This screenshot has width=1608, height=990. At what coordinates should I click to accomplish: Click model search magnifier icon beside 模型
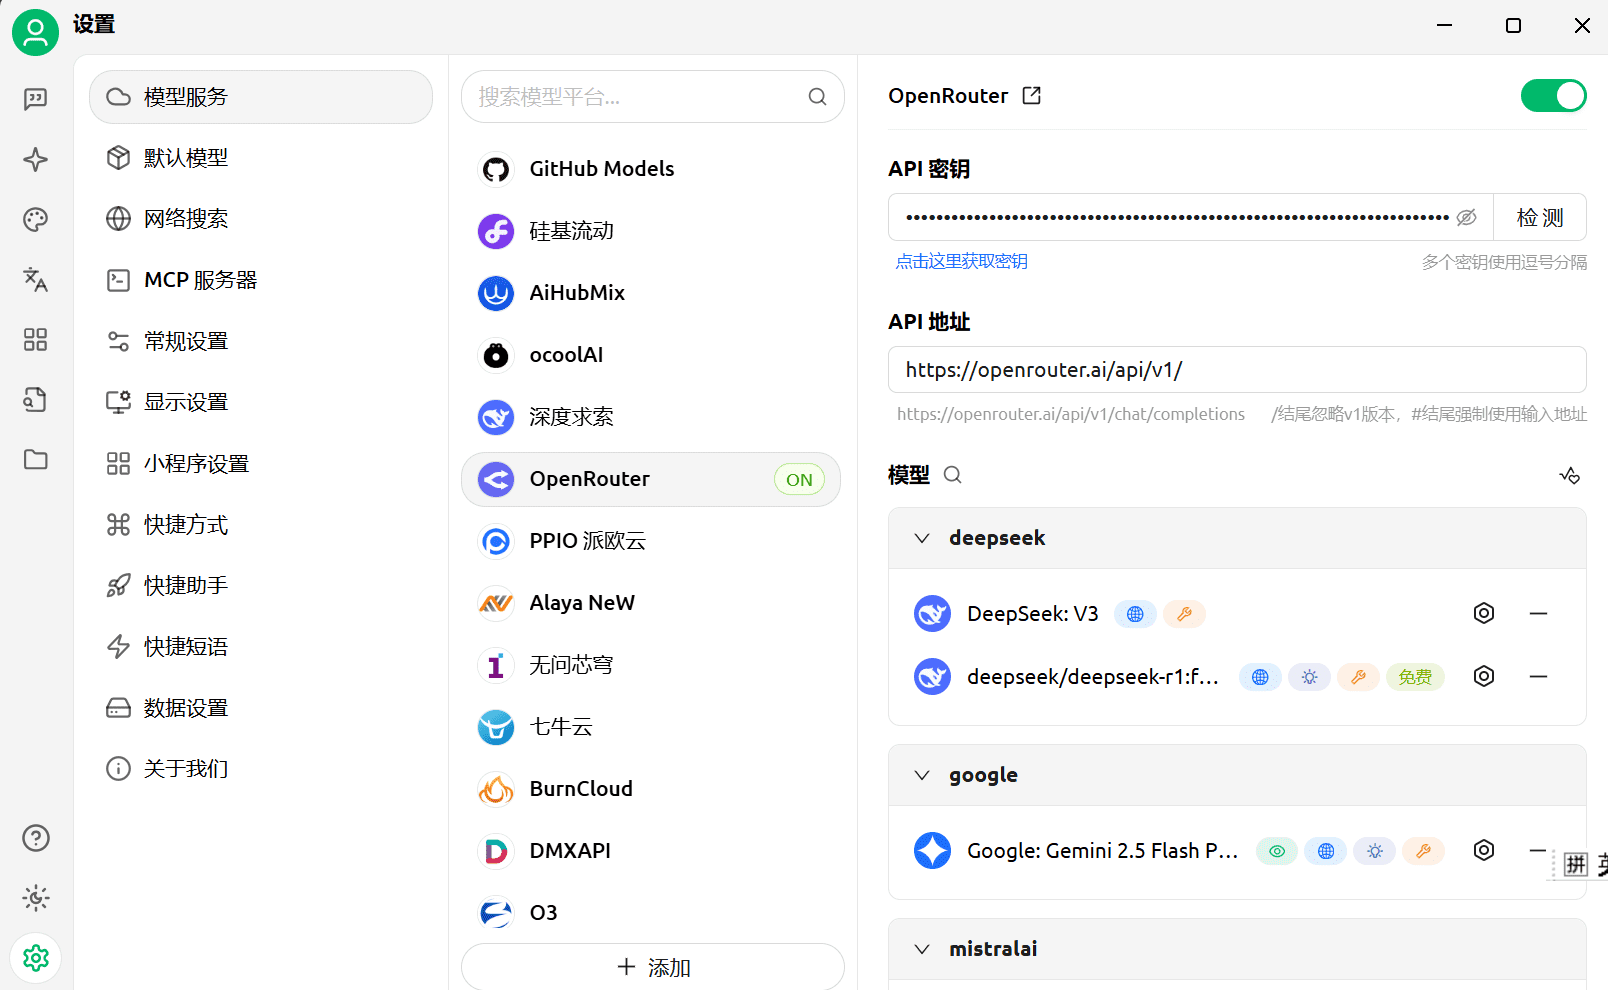953,475
